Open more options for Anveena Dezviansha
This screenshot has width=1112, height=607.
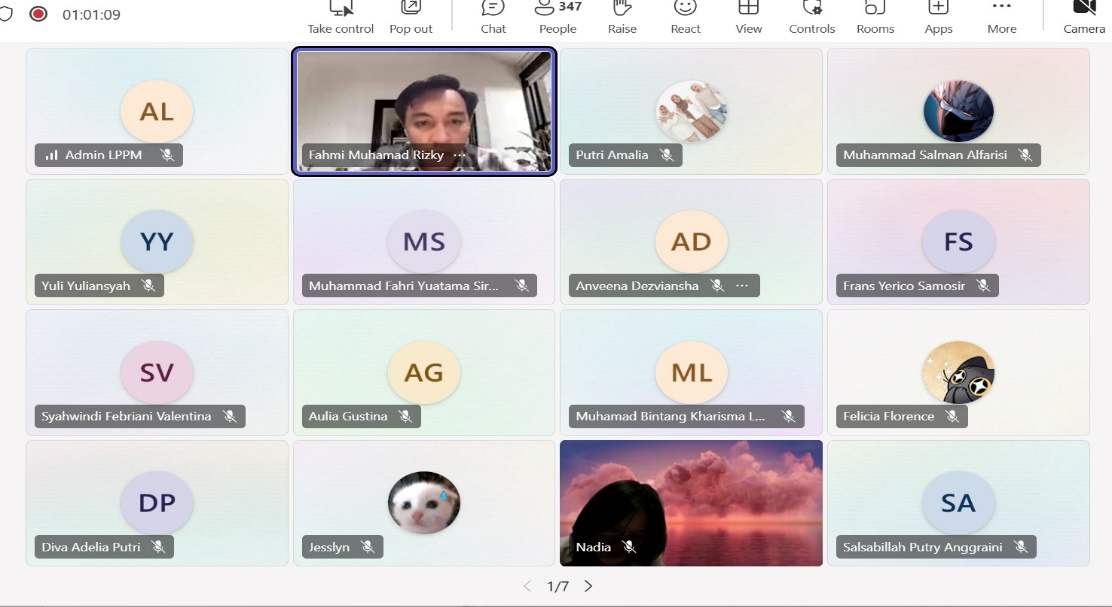742,286
